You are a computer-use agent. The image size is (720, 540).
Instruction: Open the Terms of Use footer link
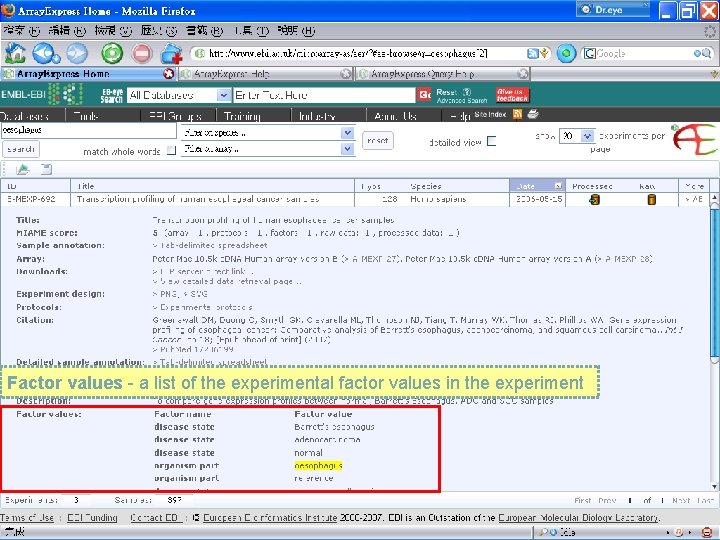(27, 518)
